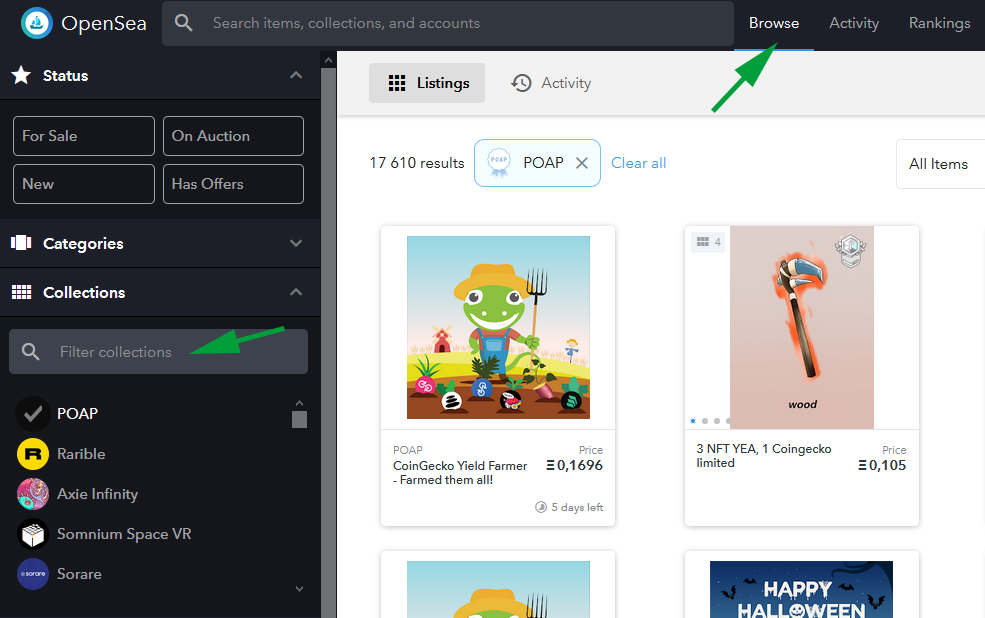Click the first carousel dot on the wood card

click(x=693, y=421)
